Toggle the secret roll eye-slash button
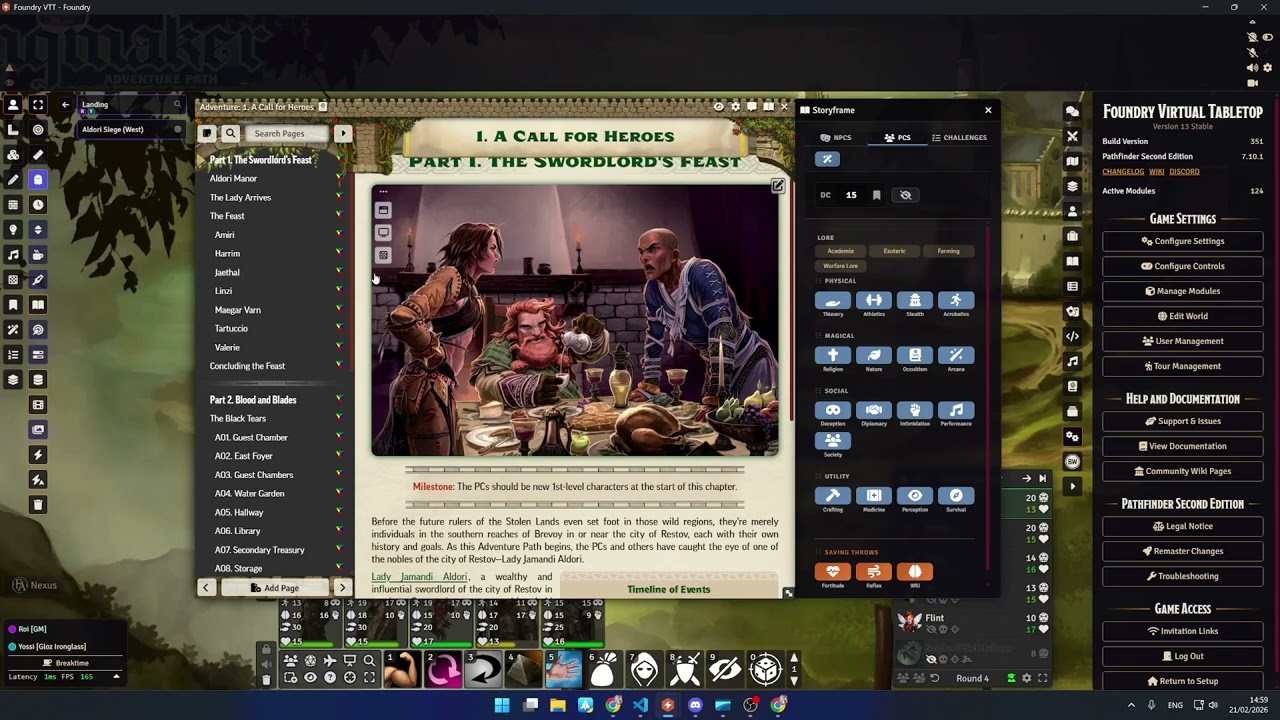This screenshot has height=720, width=1280. 906,195
